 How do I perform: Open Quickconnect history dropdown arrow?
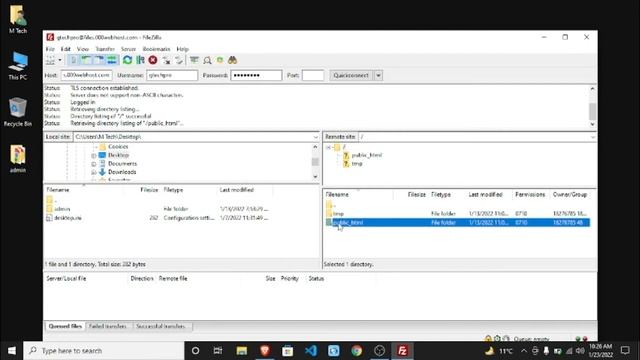click(x=378, y=76)
